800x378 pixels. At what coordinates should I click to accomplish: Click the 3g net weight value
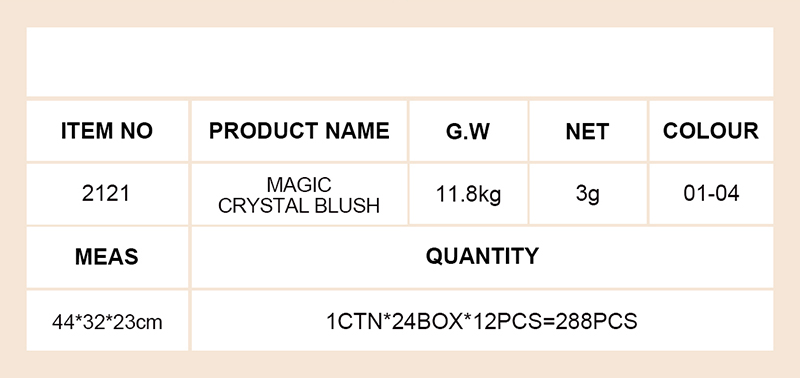(x=588, y=194)
